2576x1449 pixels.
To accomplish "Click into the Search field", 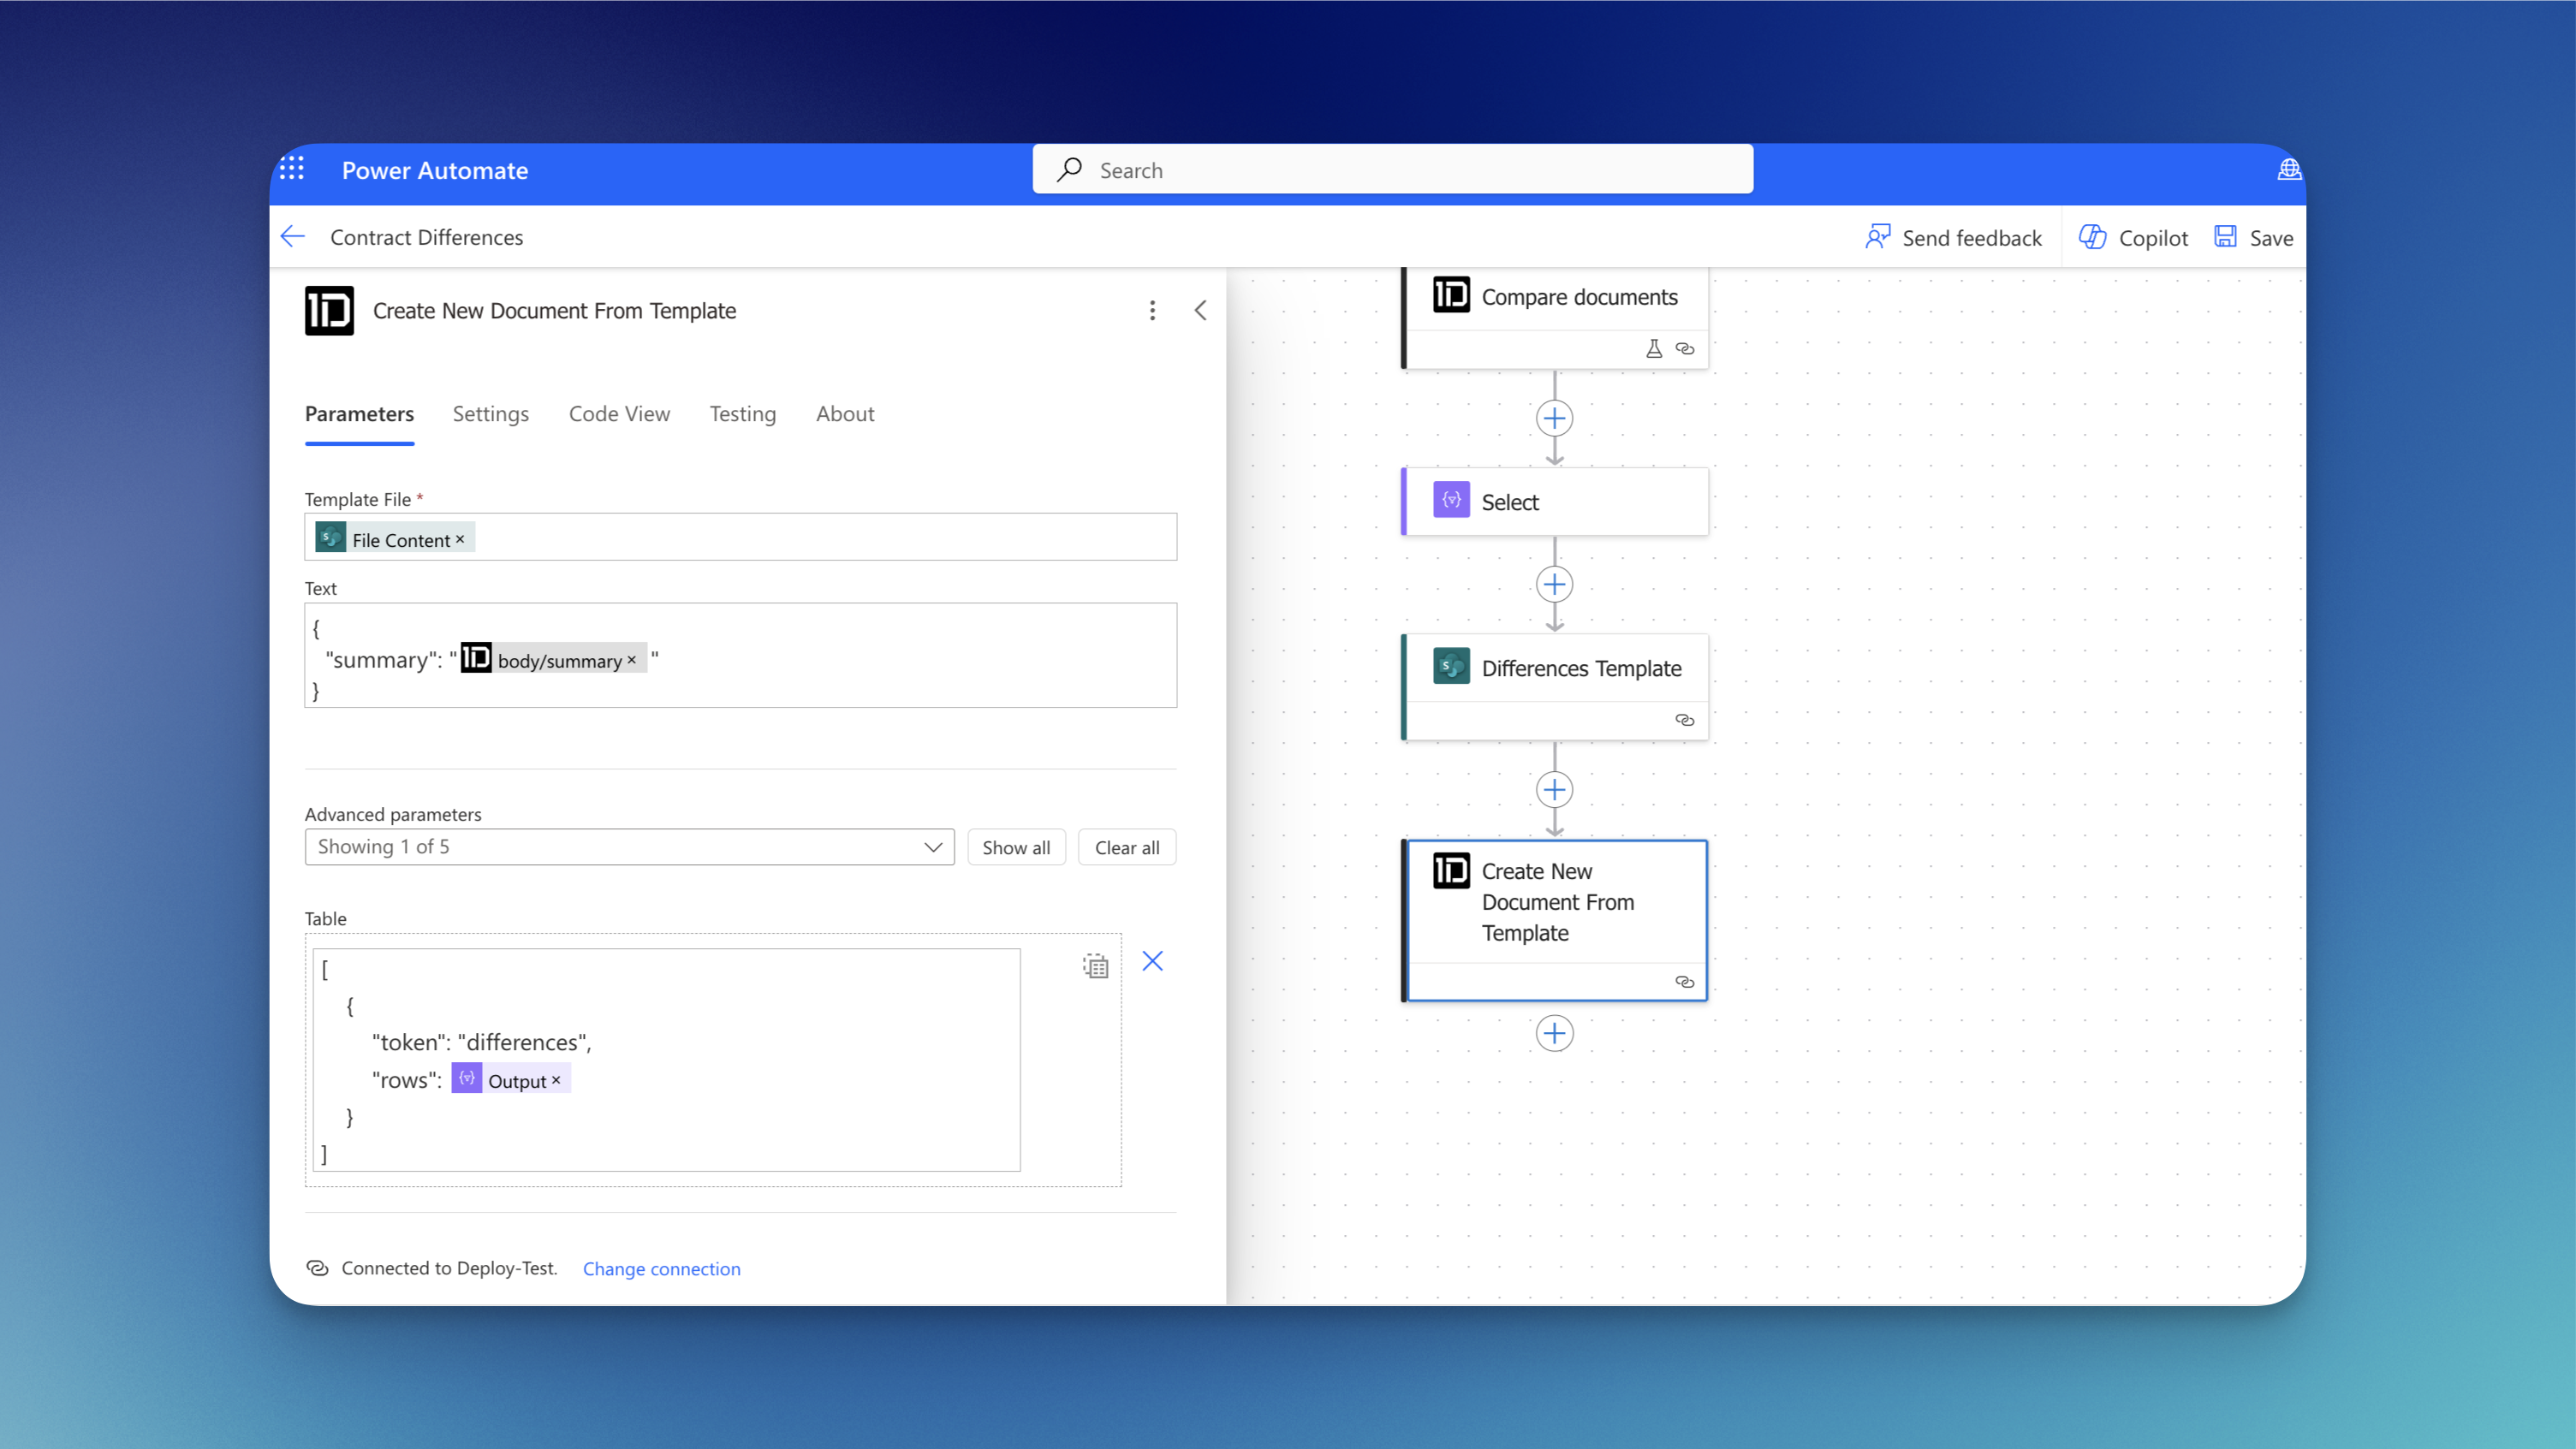I will [x=1392, y=170].
